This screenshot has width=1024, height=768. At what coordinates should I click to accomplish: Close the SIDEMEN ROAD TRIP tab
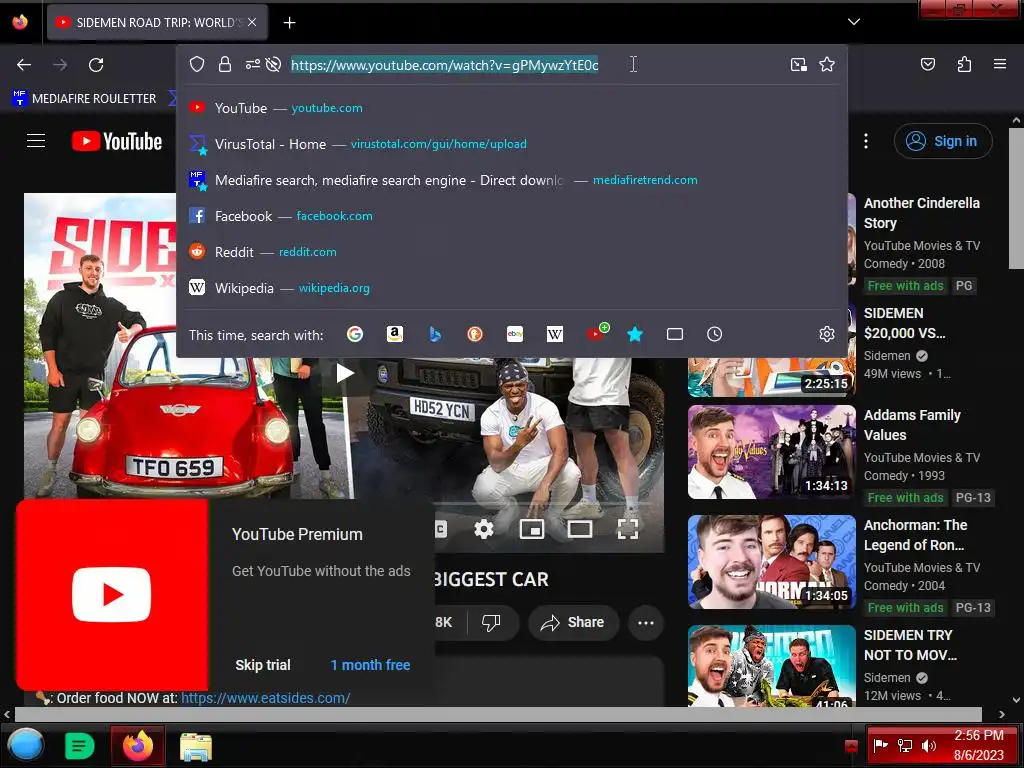tap(252, 22)
